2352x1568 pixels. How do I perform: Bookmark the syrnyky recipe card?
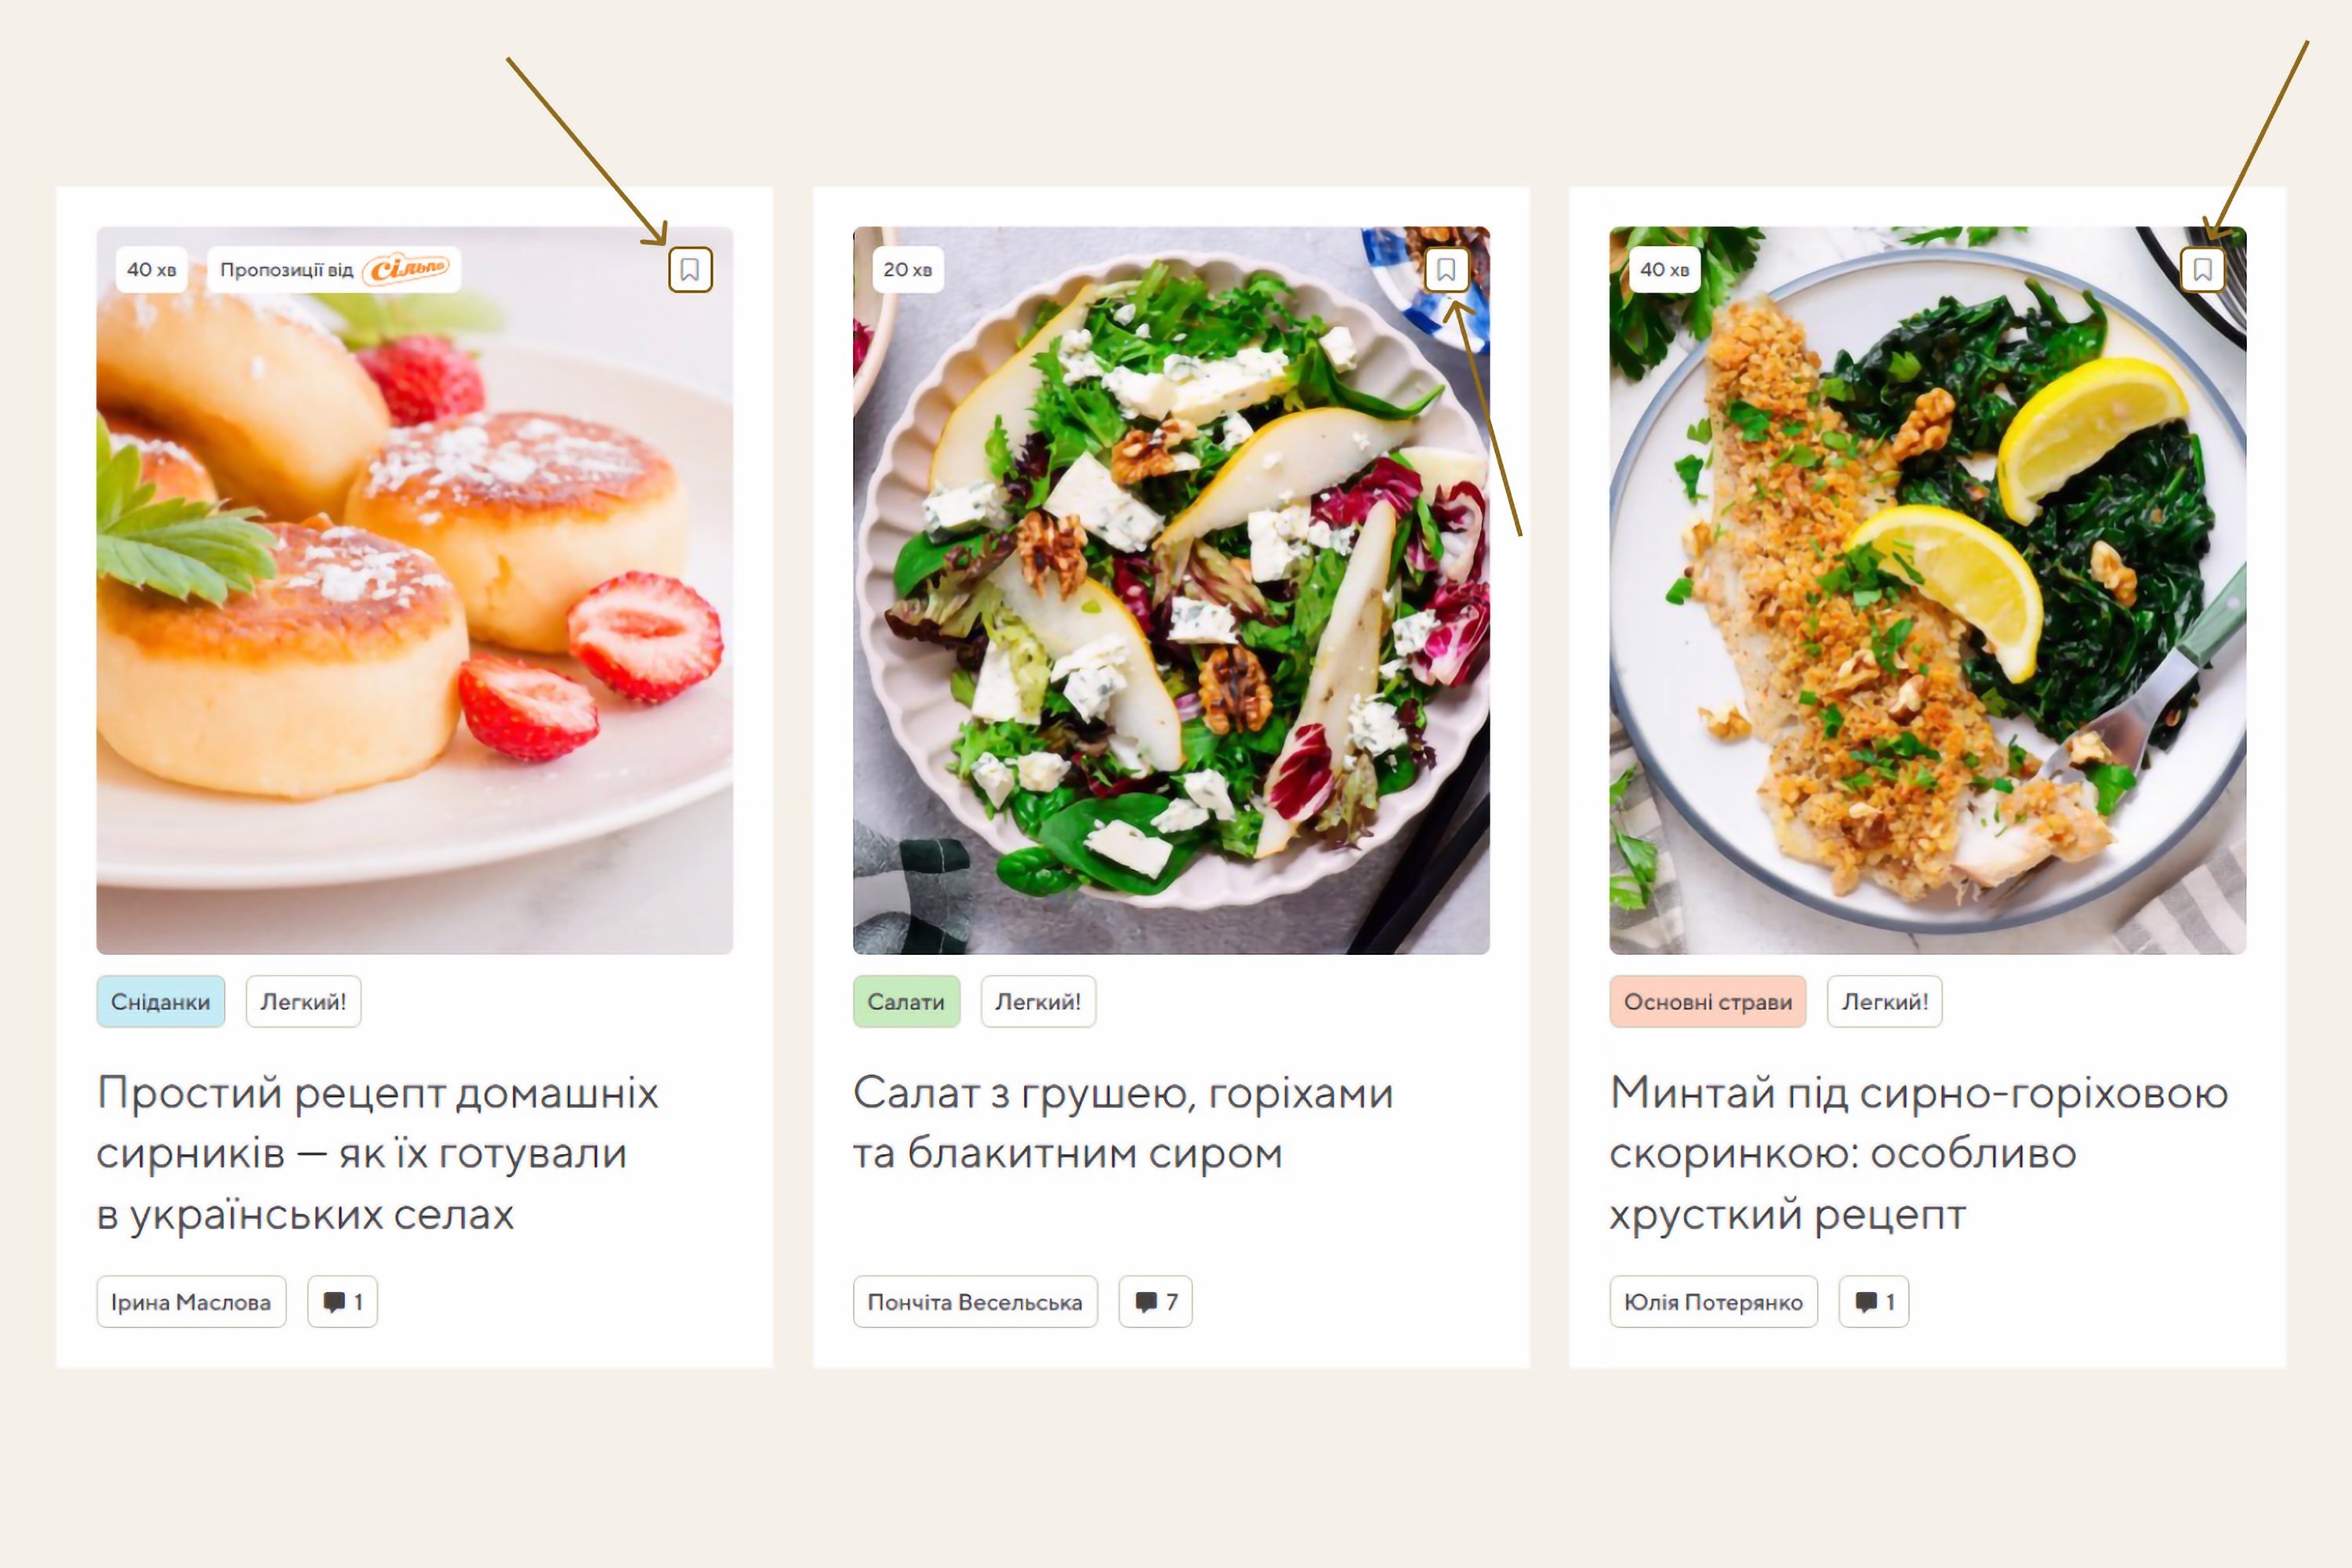click(x=690, y=270)
